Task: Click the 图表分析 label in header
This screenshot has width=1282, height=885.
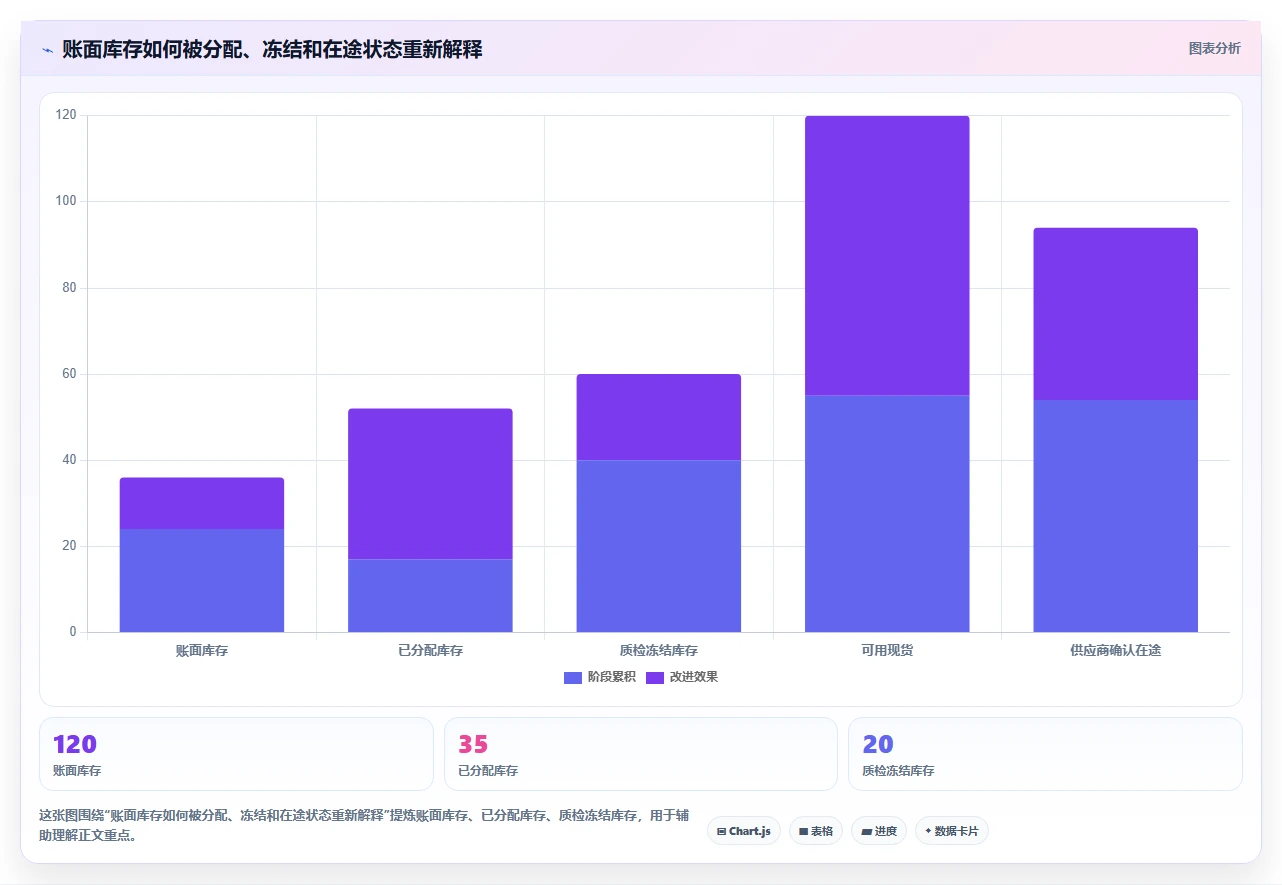Action: [1214, 48]
